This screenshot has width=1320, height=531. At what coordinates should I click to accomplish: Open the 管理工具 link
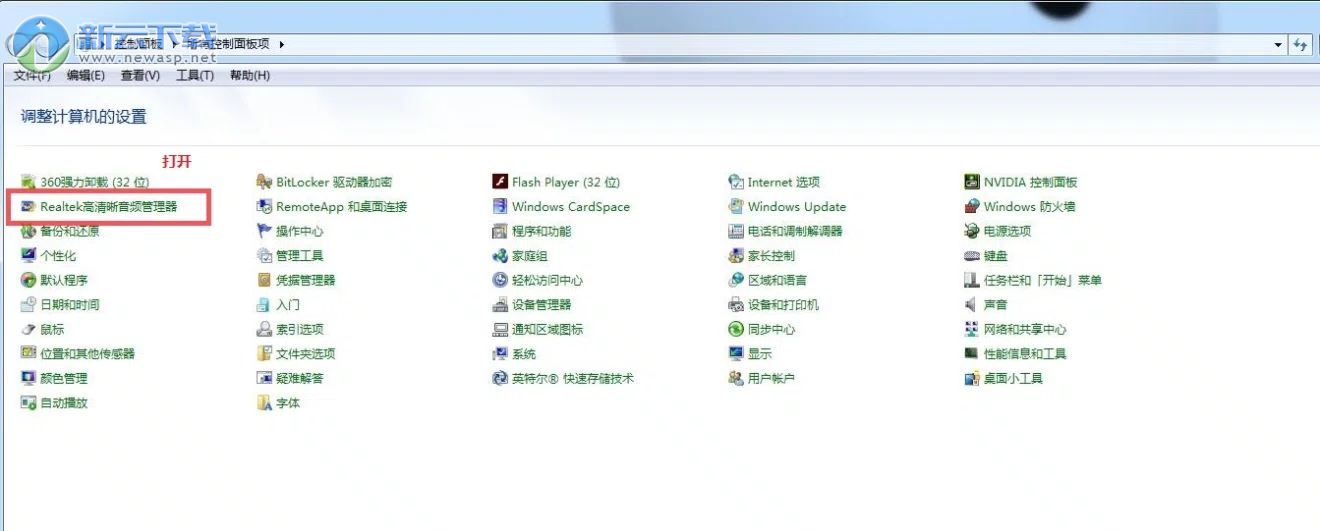(300, 256)
